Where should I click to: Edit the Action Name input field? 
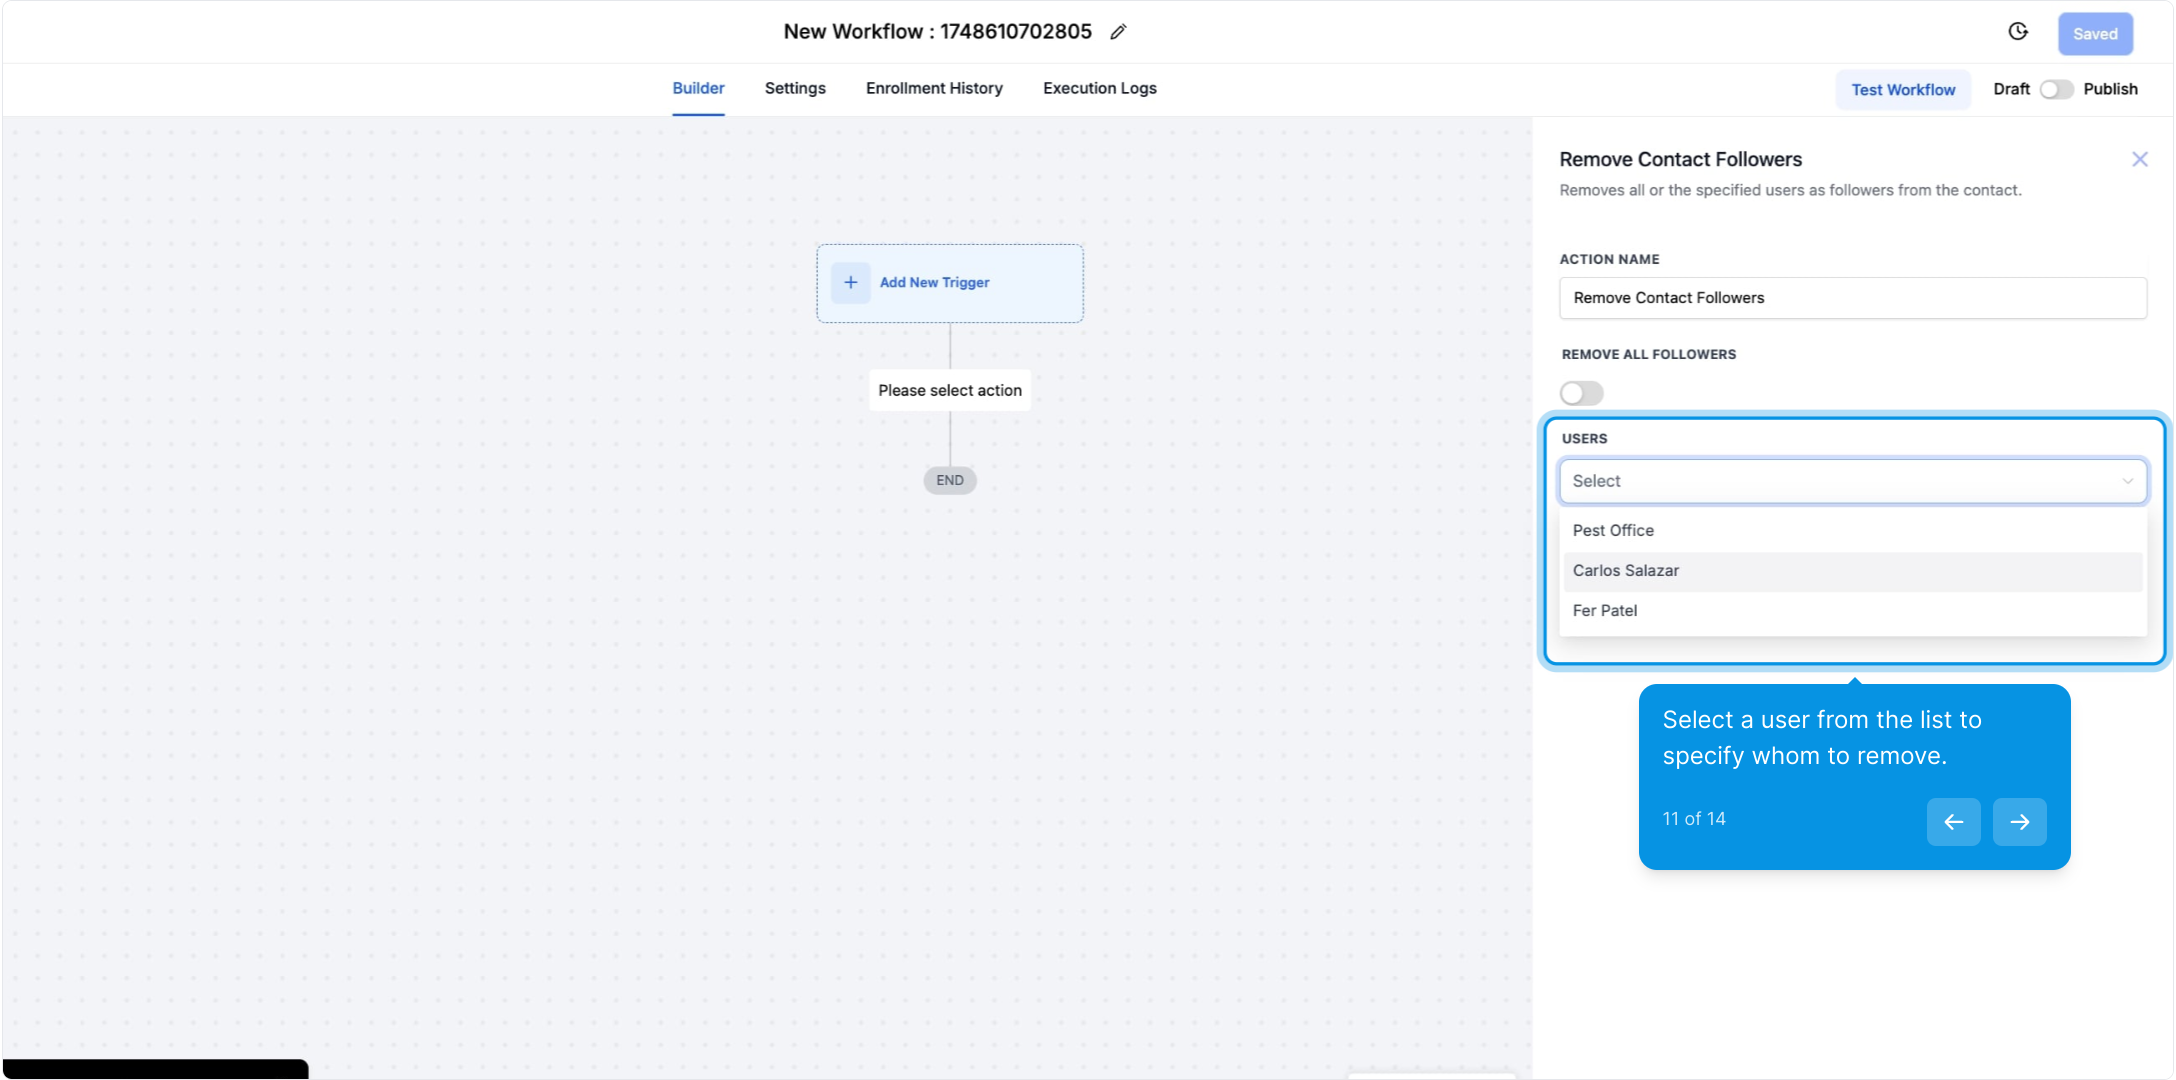point(1852,298)
